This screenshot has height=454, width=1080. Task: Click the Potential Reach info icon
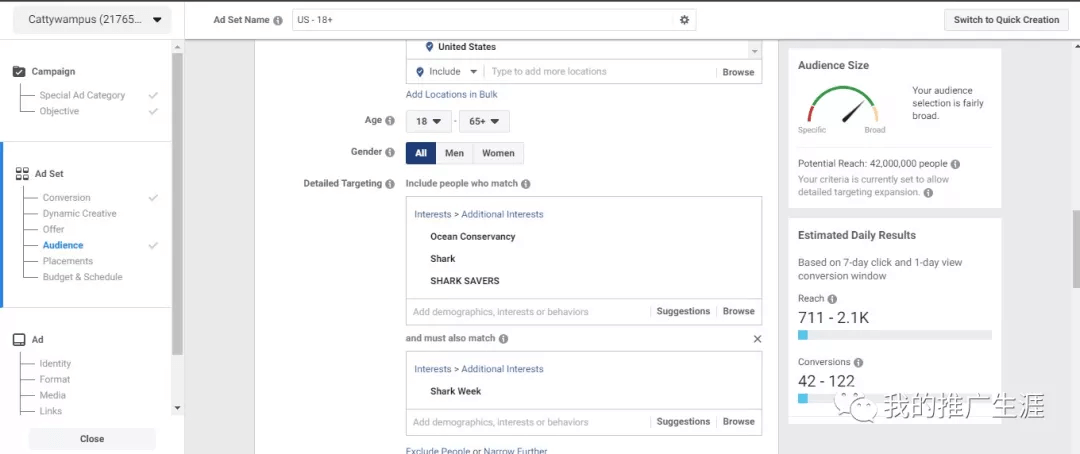point(955,164)
